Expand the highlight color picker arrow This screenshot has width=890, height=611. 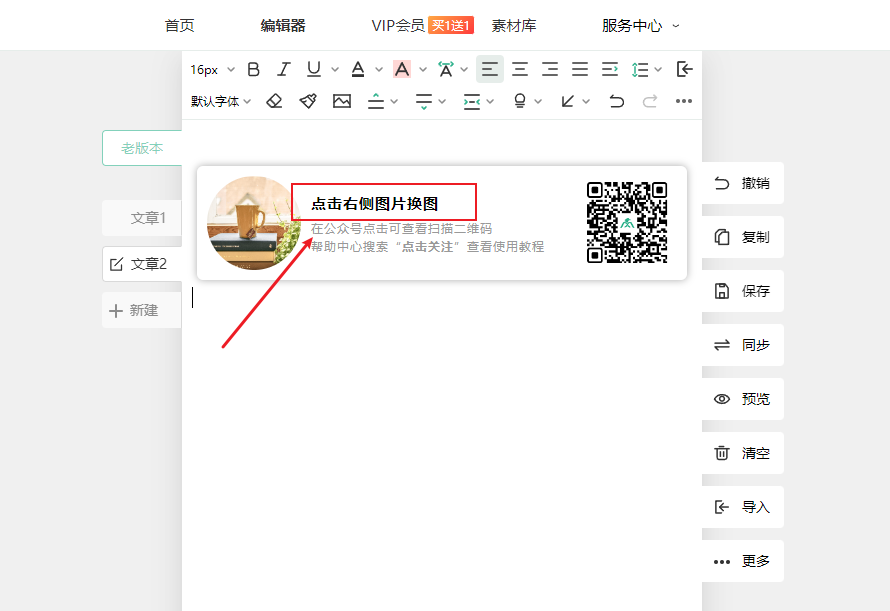pyautogui.click(x=423, y=69)
